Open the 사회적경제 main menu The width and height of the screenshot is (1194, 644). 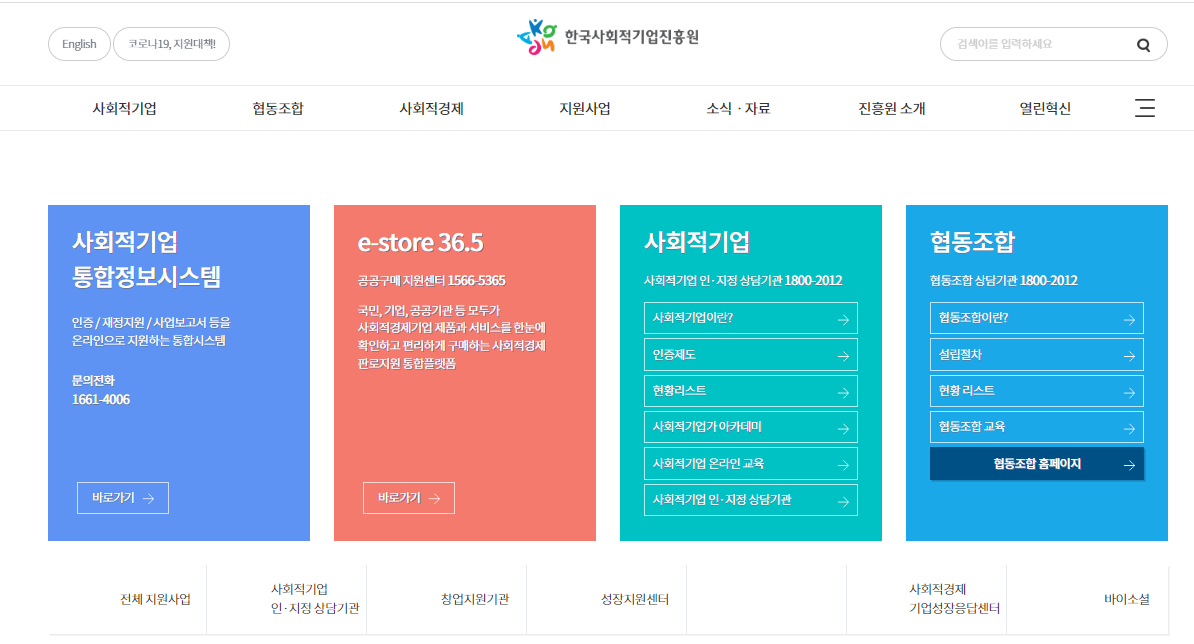[432, 108]
